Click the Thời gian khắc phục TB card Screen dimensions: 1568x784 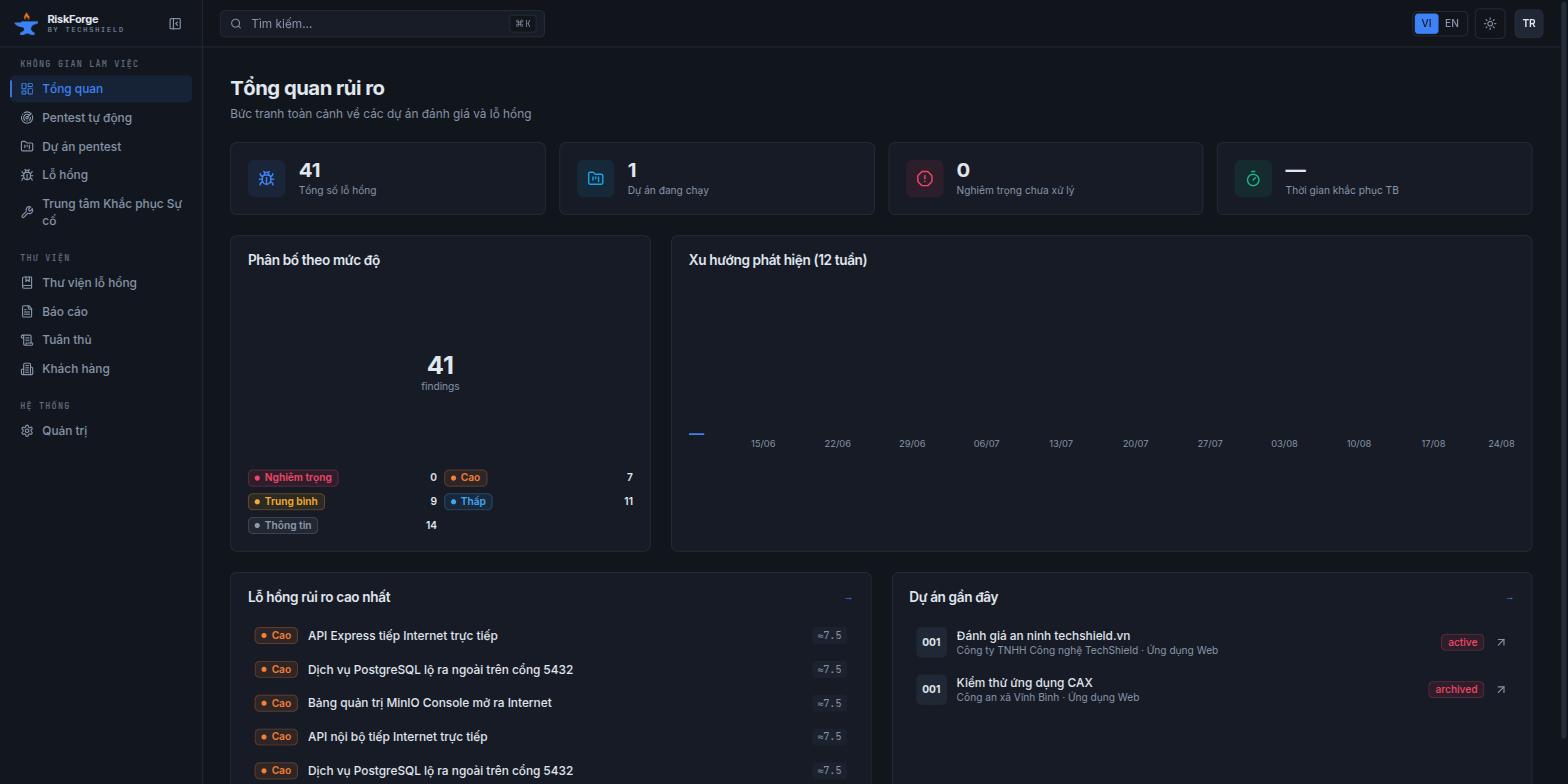(x=1374, y=178)
